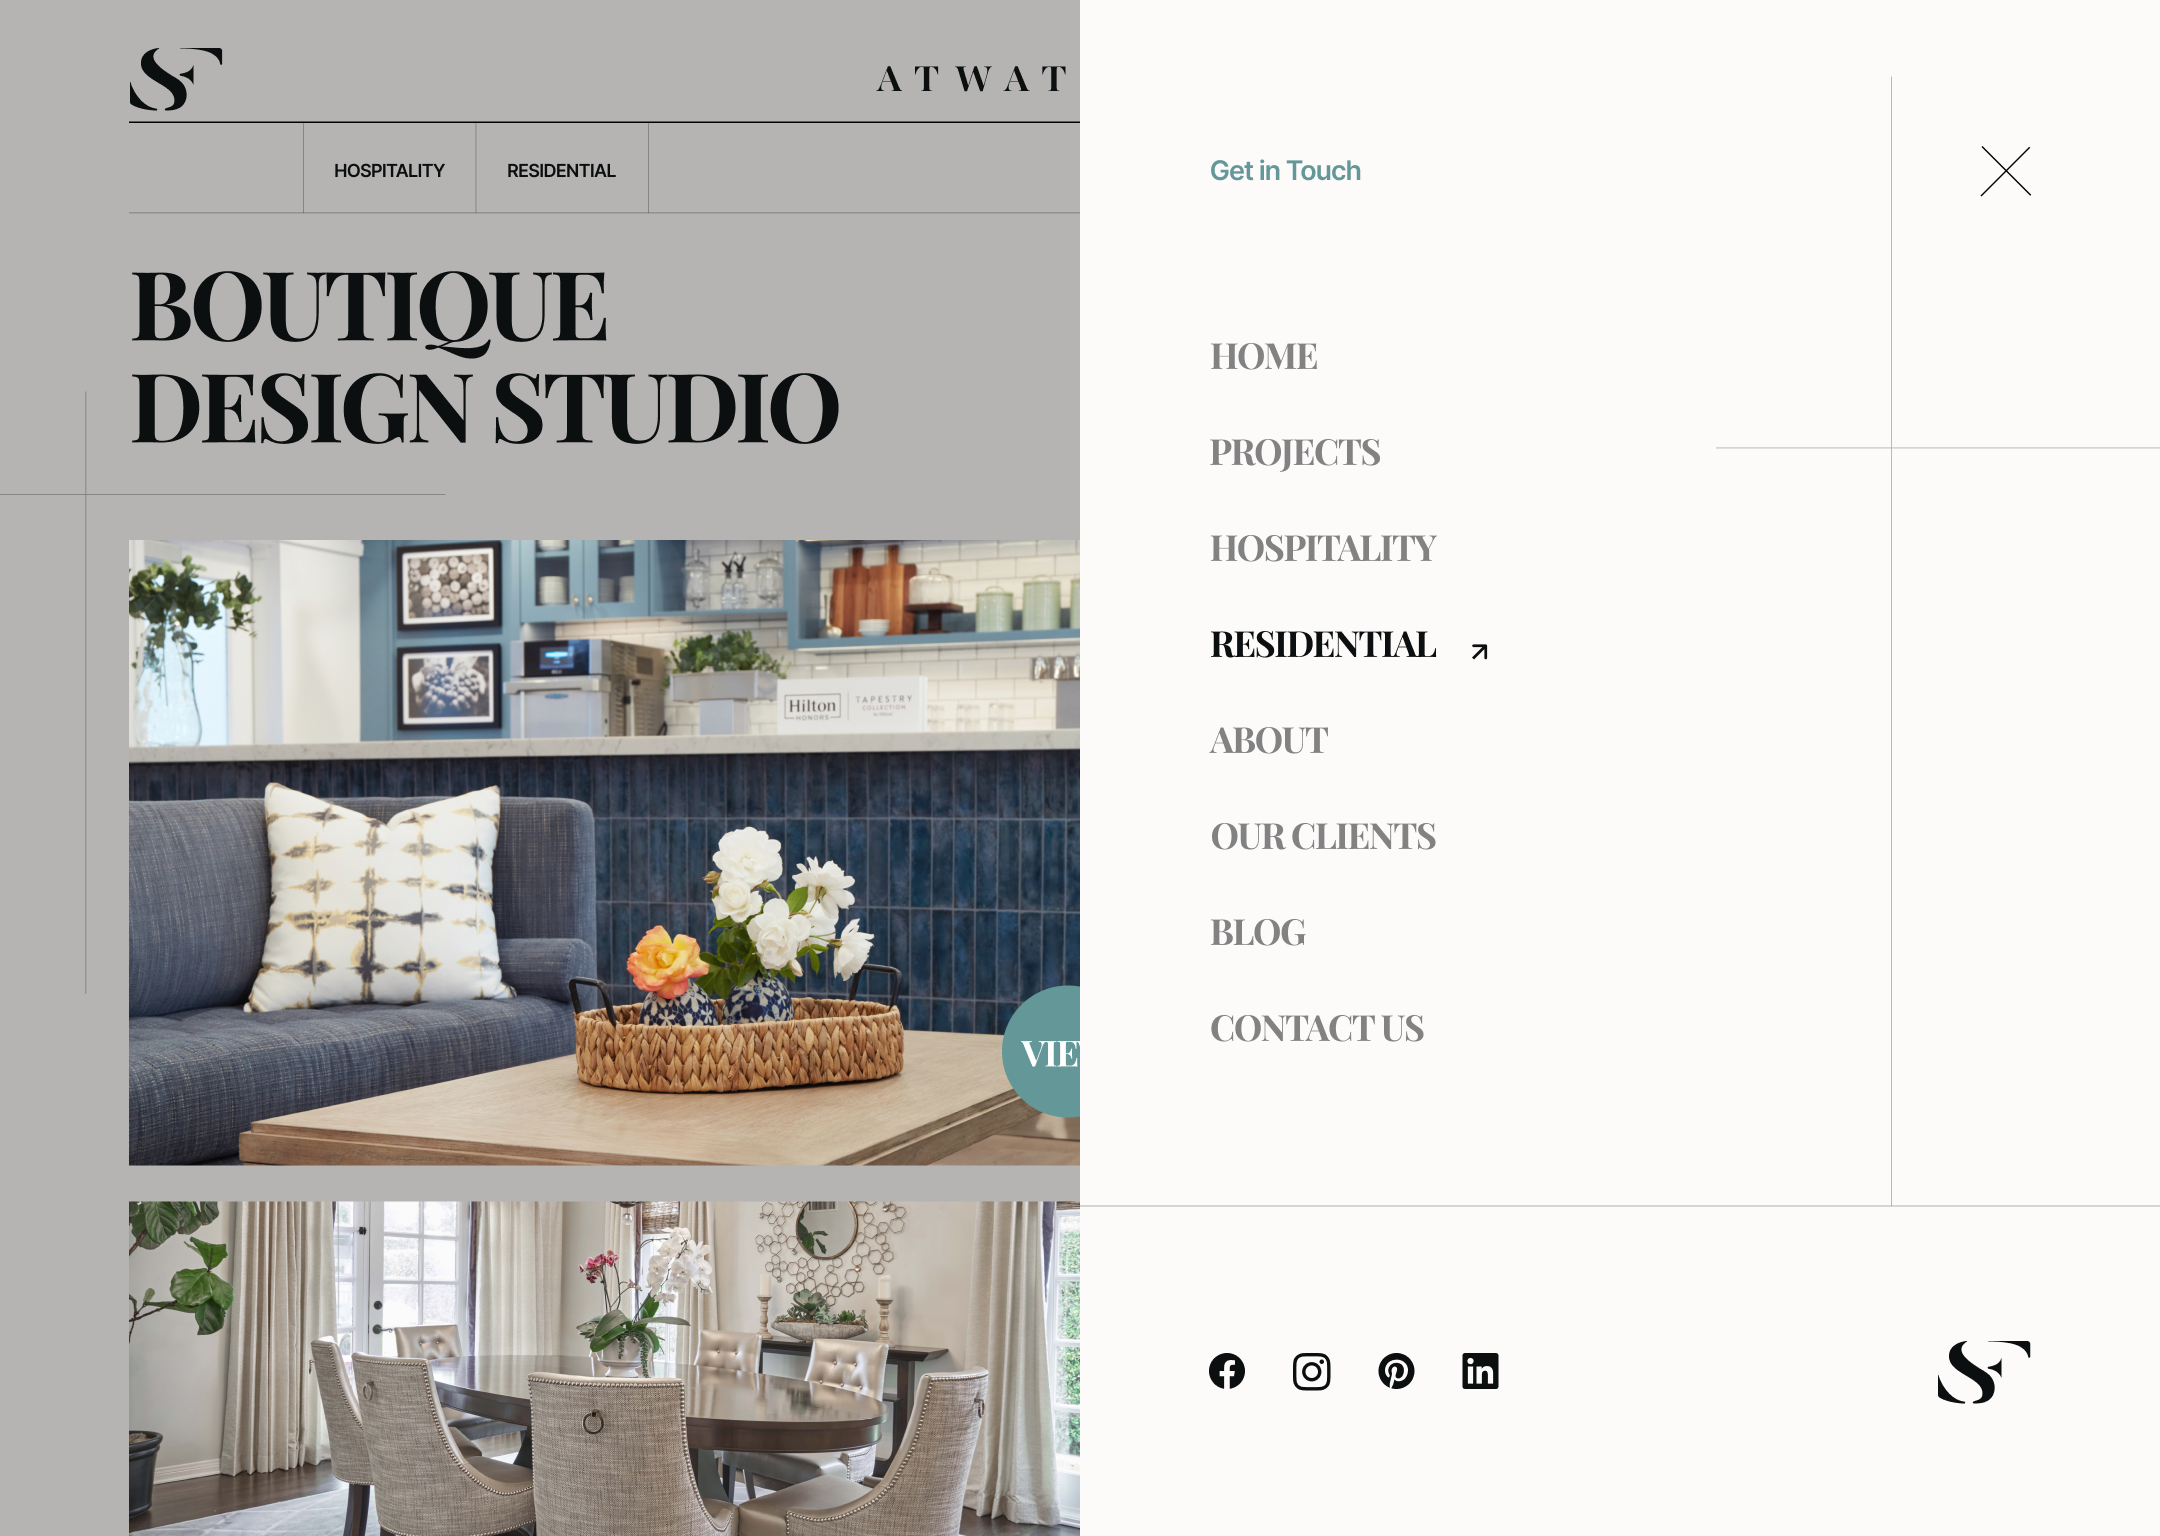Open the Blog menu item
Screen dimensions: 2160x1536
pos(1257,933)
